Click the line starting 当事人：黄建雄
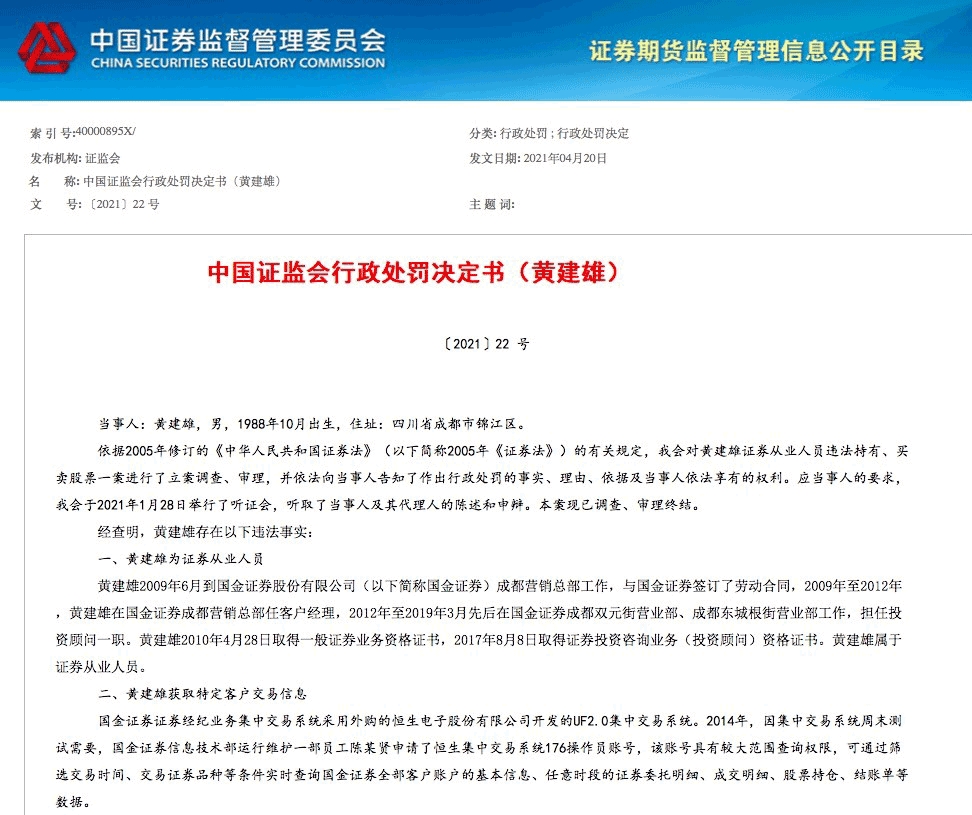The width and height of the screenshot is (972, 815). (x=313, y=424)
